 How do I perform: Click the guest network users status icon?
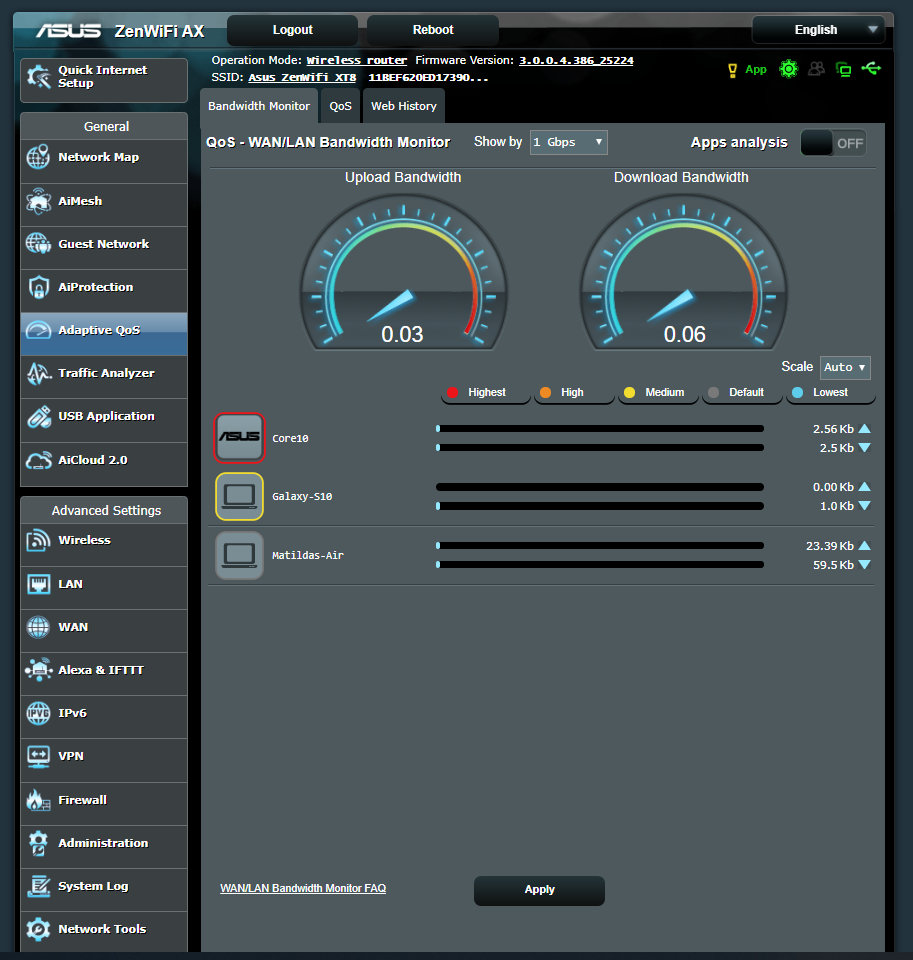coord(816,69)
